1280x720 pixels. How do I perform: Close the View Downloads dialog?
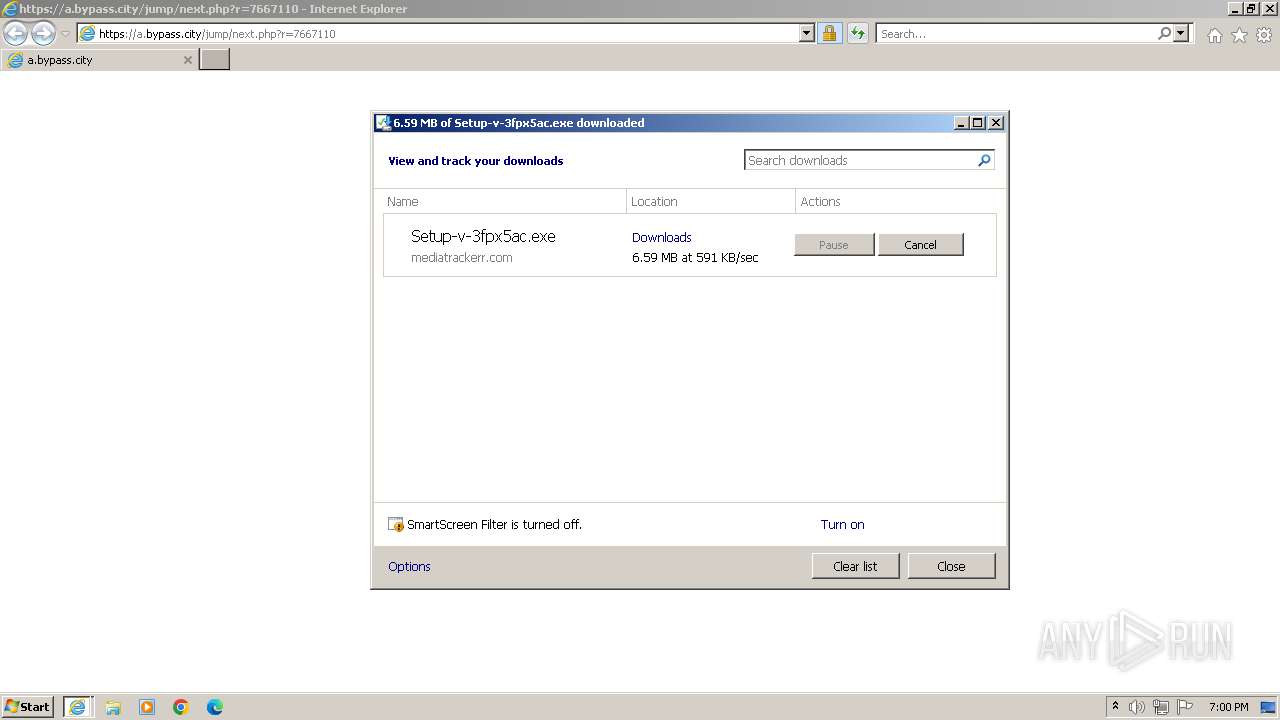coord(951,566)
